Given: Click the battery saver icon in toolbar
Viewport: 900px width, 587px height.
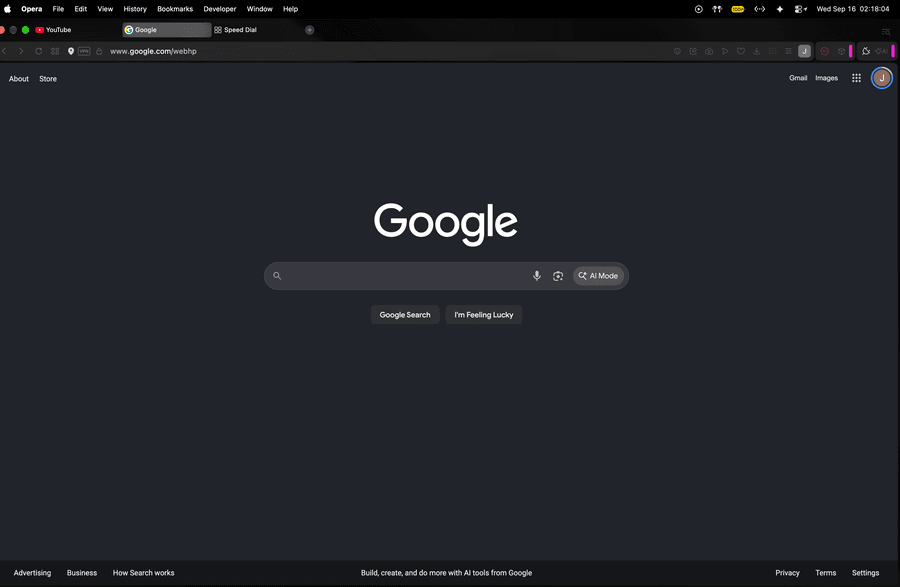Looking at the screenshot, I should (773, 51).
